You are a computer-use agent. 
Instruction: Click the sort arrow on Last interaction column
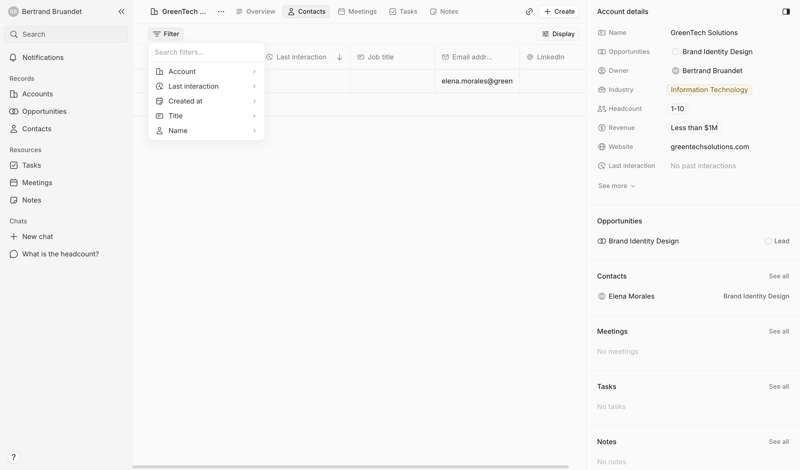click(x=339, y=57)
